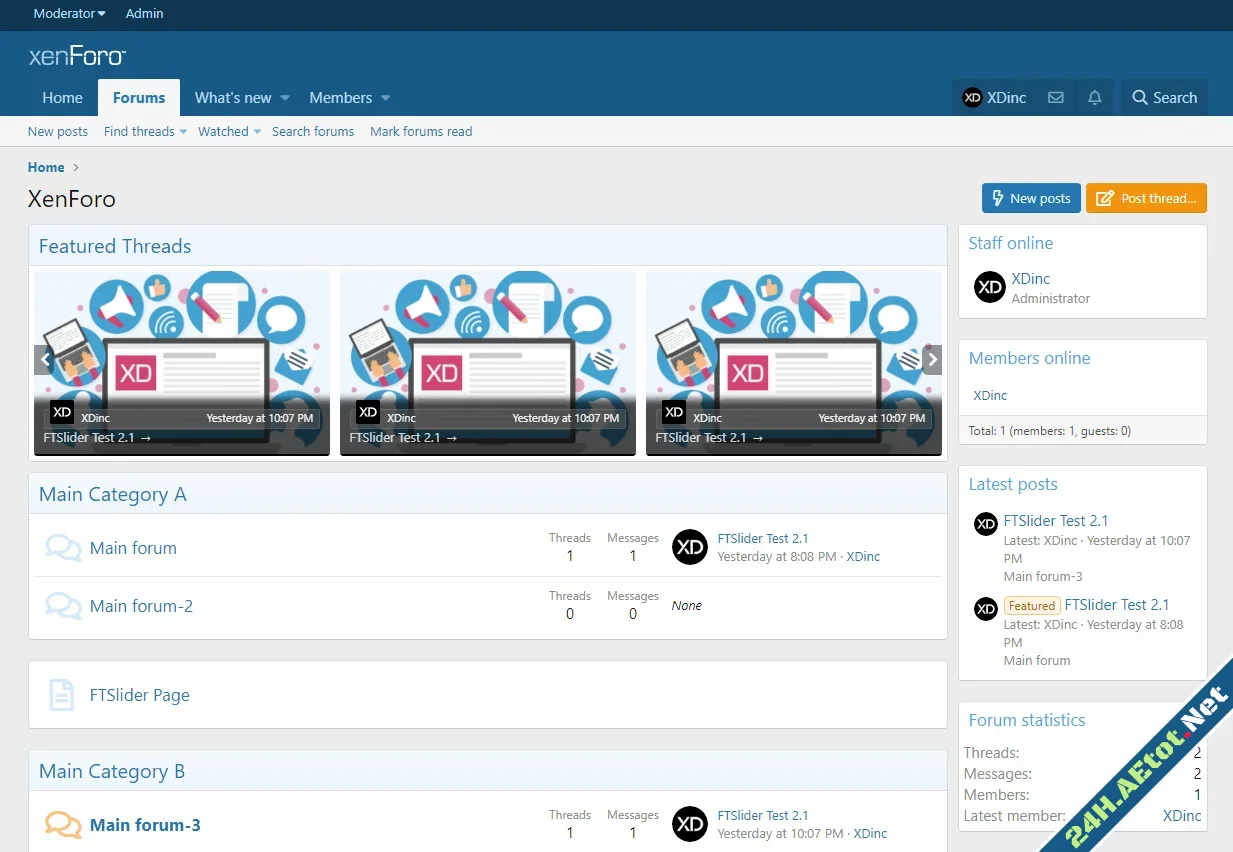1233x852 pixels.
Task: Click XDinc under Members online
Action: point(990,395)
